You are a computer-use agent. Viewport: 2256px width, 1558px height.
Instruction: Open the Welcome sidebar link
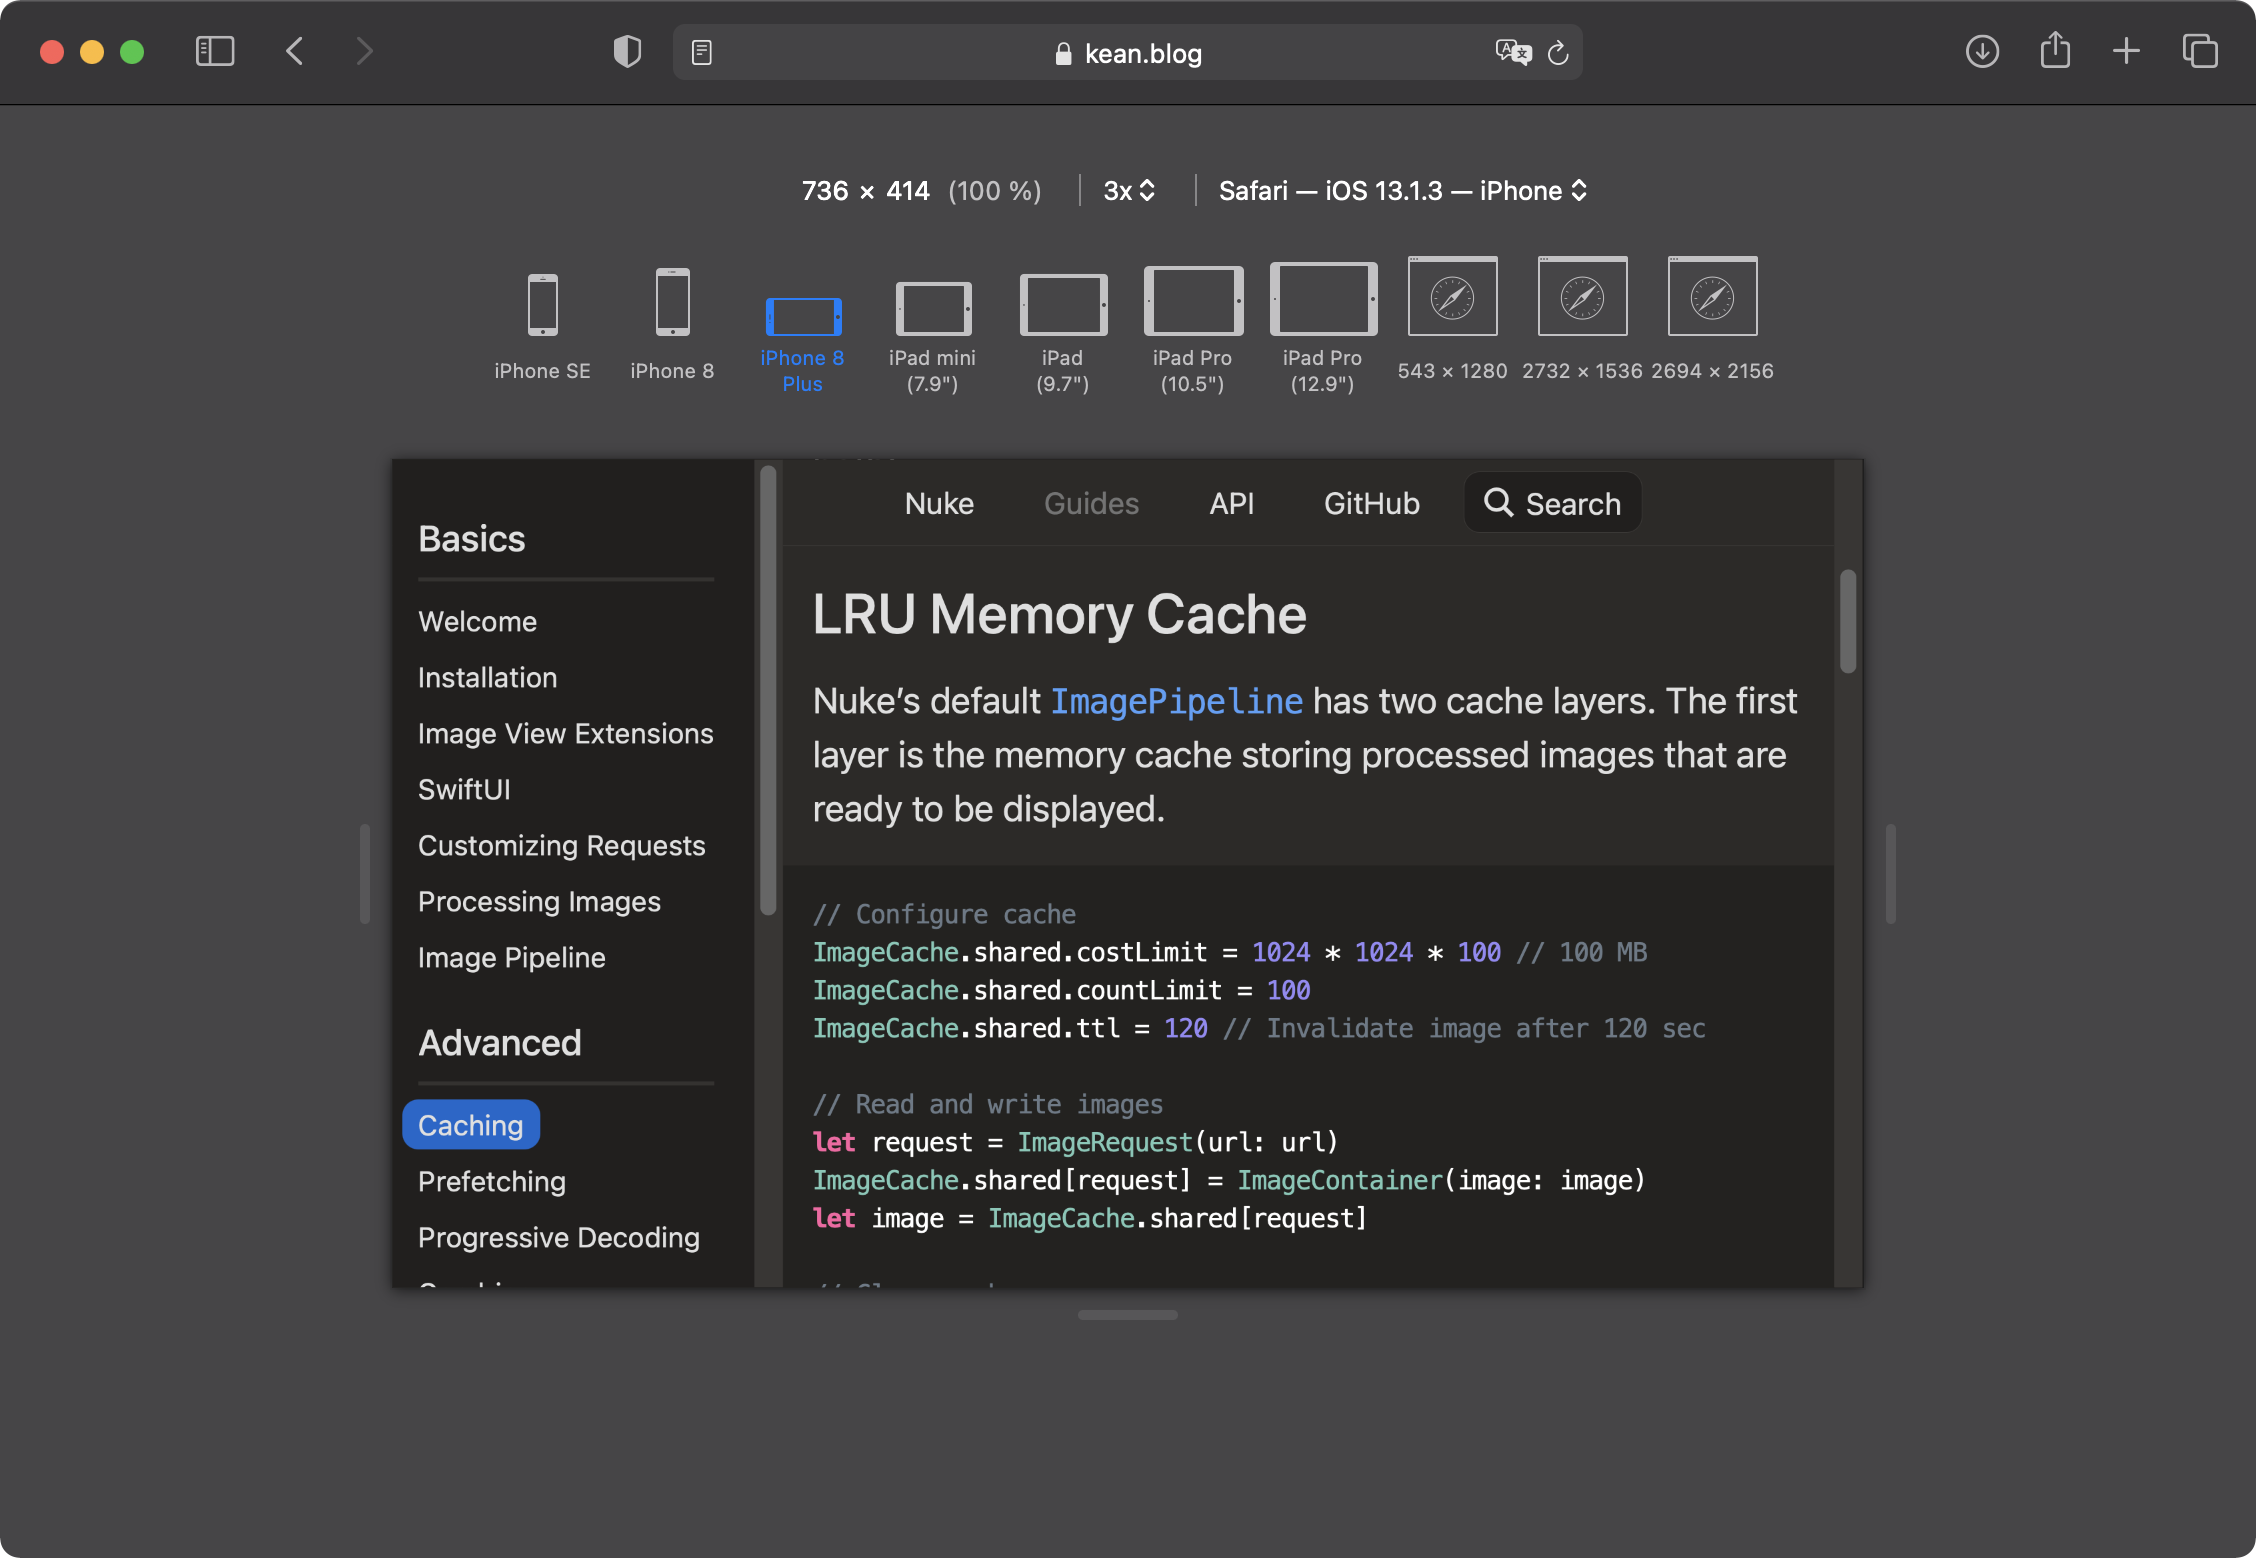[x=477, y=621]
